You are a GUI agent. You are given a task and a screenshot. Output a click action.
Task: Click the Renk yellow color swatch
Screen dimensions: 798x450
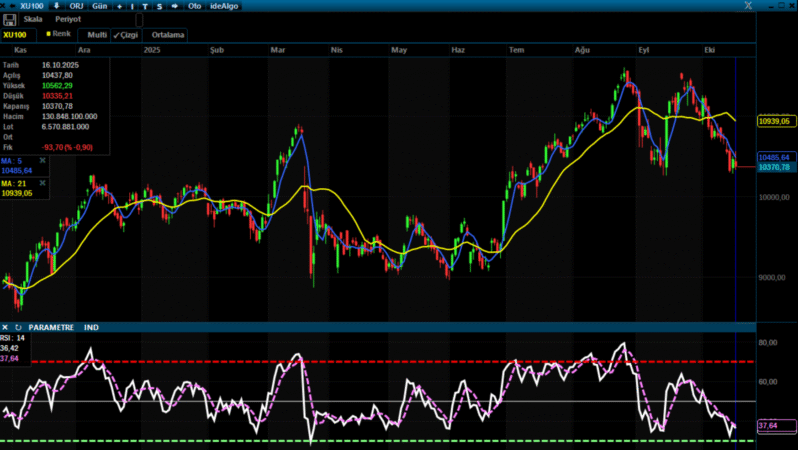48,33
